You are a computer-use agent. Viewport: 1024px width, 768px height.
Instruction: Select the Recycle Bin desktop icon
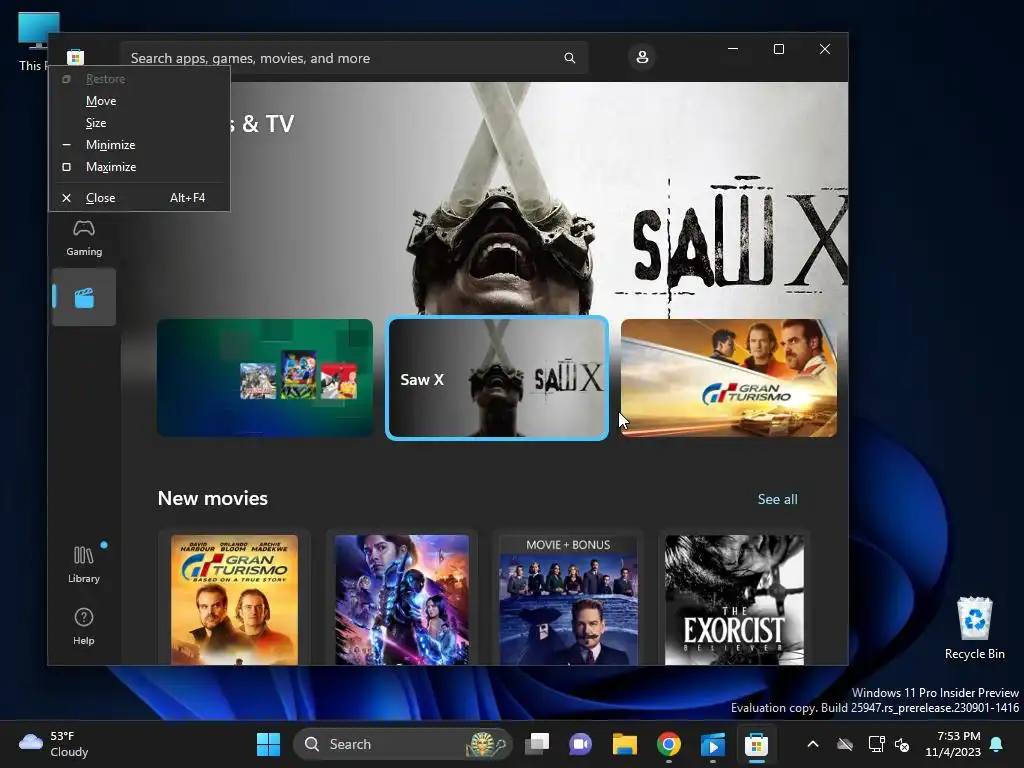[974, 628]
